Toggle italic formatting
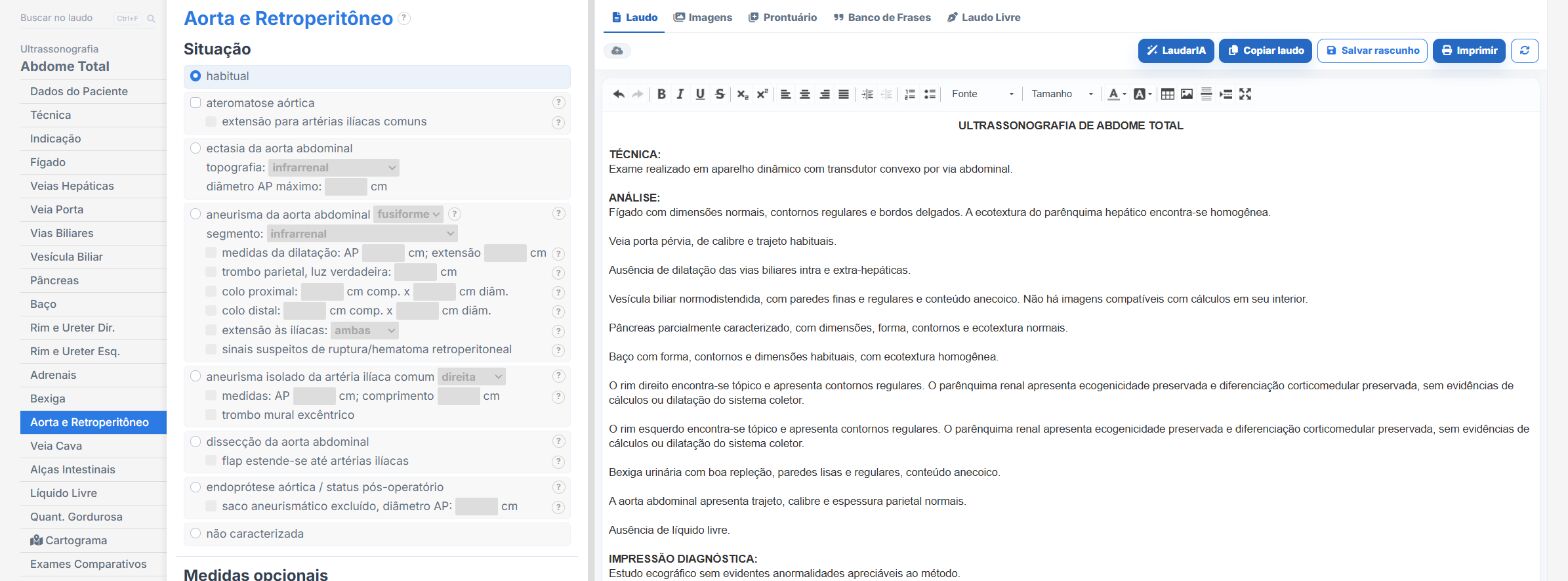 [x=680, y=94]
